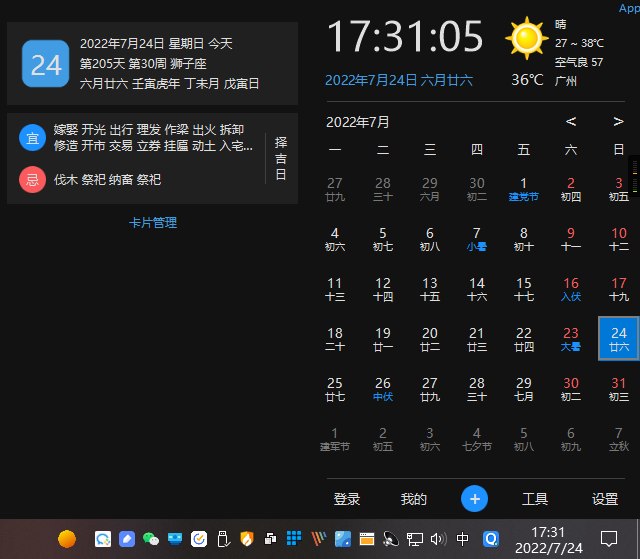Click the overlapping screens tray icon
Viewport: 640px width, 559px height.
click(270, 539)
